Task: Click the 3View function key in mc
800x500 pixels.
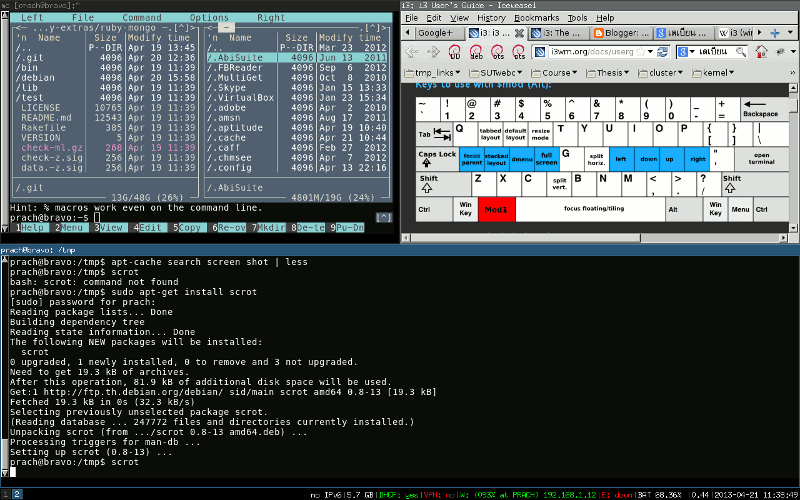Action: (x=110, y=228)
